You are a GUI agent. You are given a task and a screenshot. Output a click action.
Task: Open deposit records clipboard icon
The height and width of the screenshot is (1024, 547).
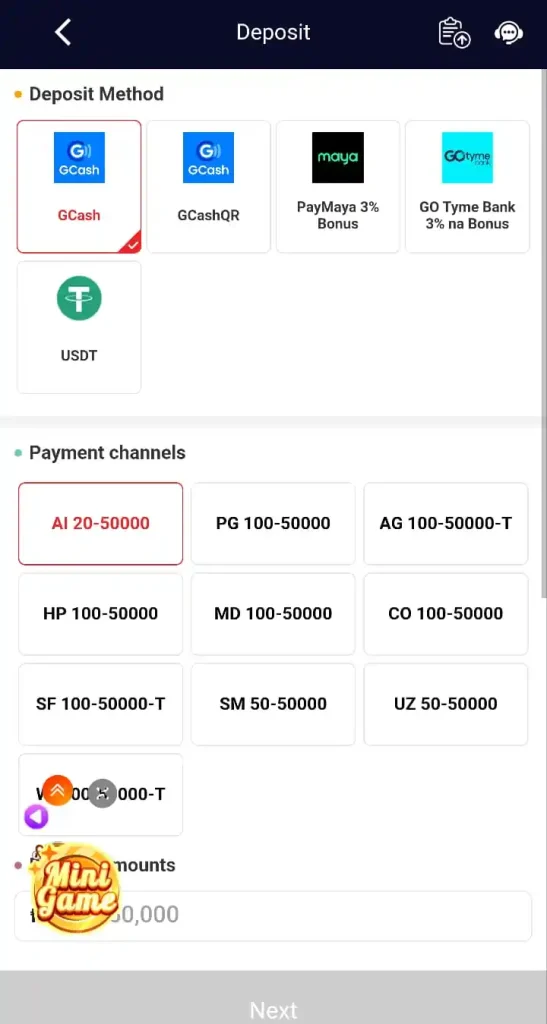pyautogui.click(x=454, y=33)
